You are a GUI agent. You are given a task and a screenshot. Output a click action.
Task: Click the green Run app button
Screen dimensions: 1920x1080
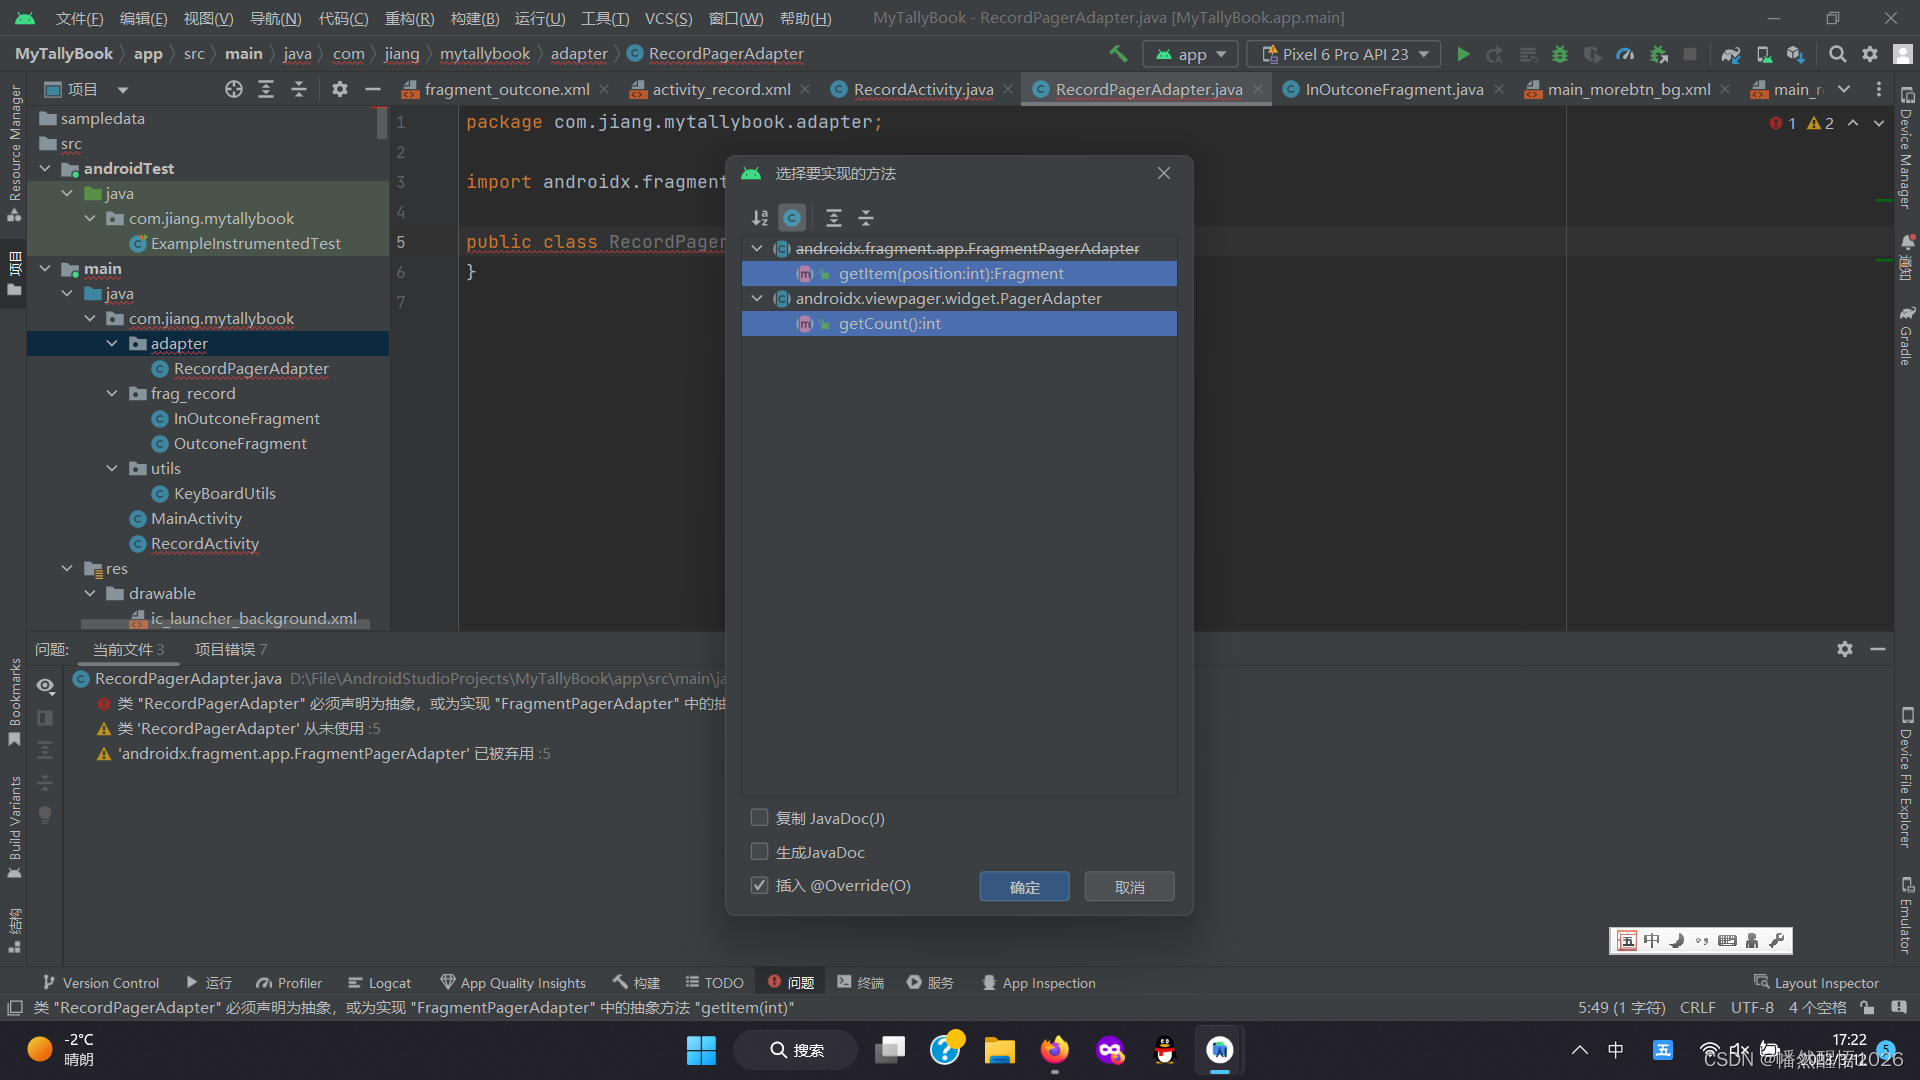click(1463, 54)
